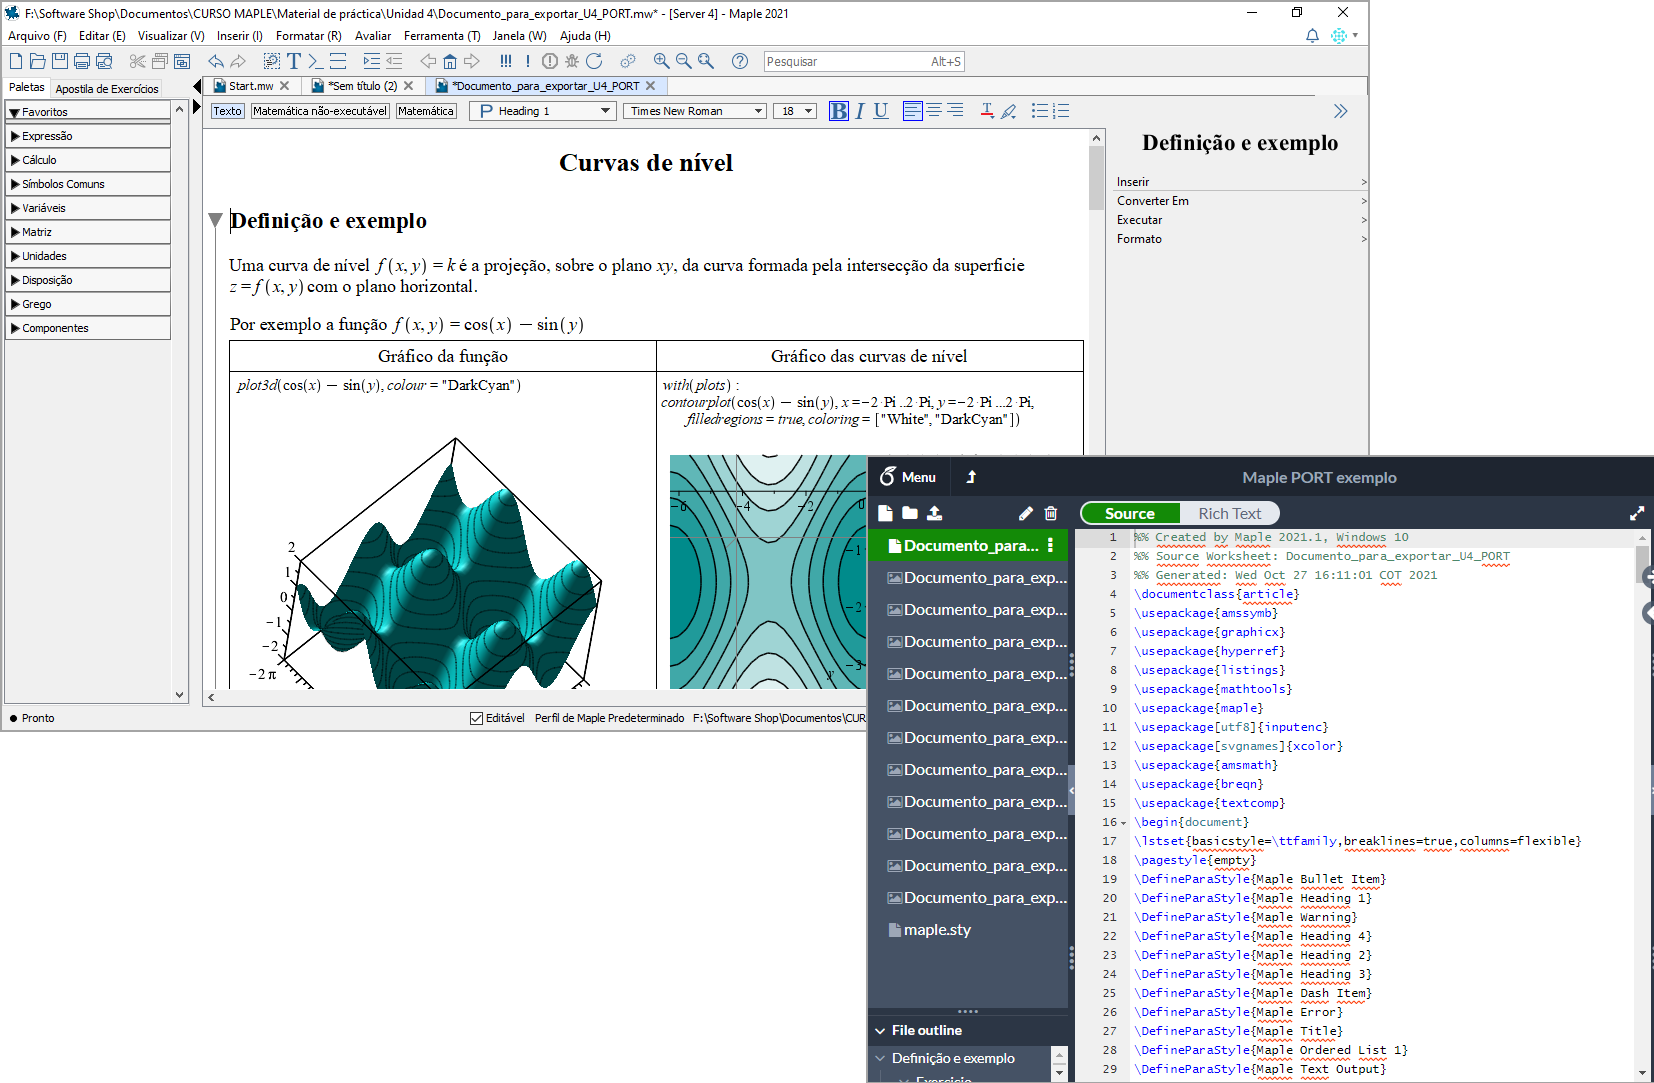The image size is (1654, 1083).
Task: Toggle Bold formatting in Maple
Action: [839, 111]
